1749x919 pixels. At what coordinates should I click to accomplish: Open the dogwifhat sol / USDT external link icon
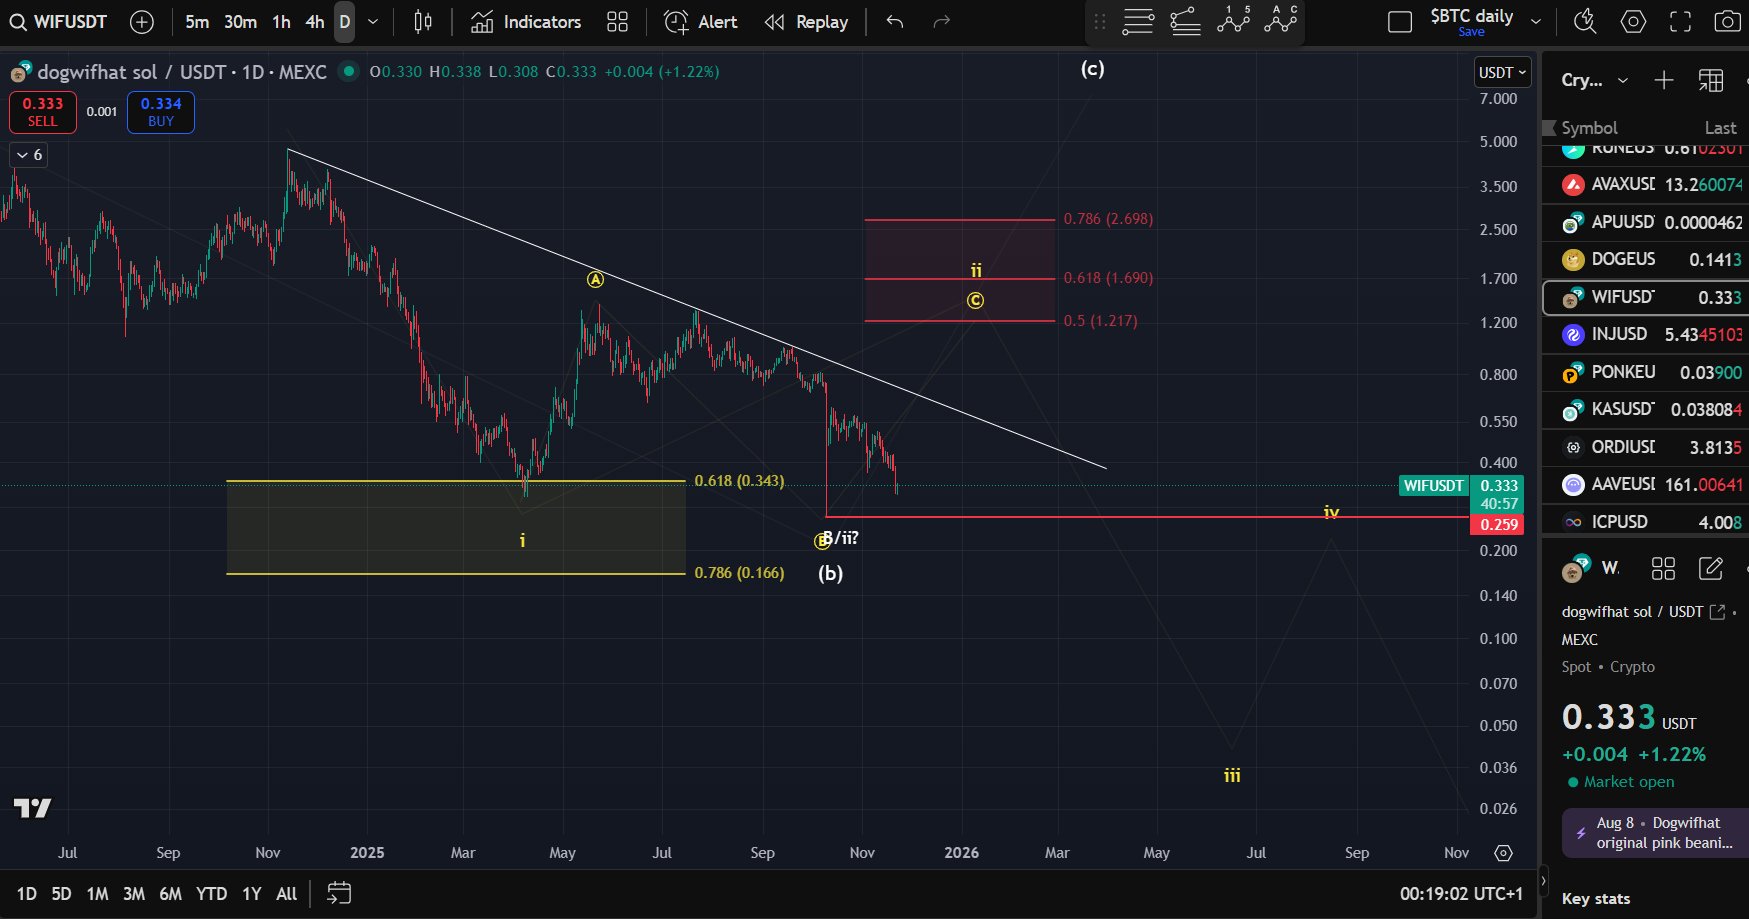[1718, 612]
